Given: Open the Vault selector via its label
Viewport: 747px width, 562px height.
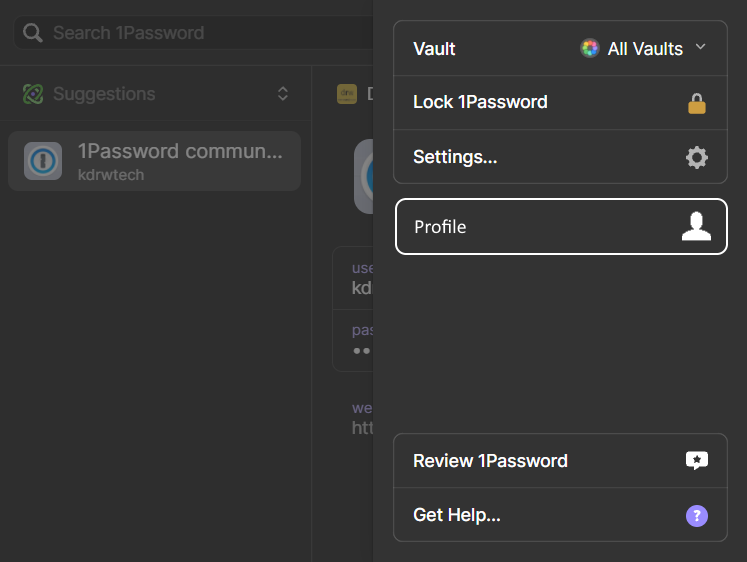Looking at the screenshot, I should tap(435, 48).
